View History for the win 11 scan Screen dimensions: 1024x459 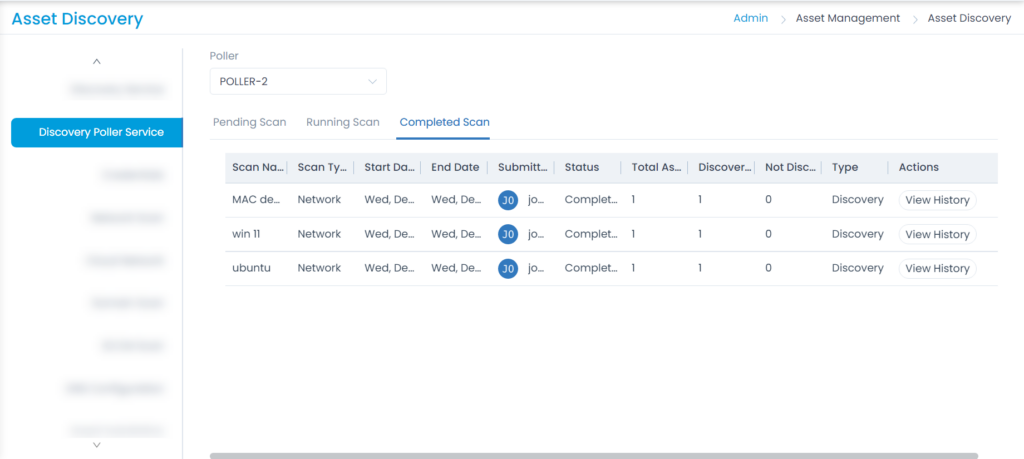937,234
